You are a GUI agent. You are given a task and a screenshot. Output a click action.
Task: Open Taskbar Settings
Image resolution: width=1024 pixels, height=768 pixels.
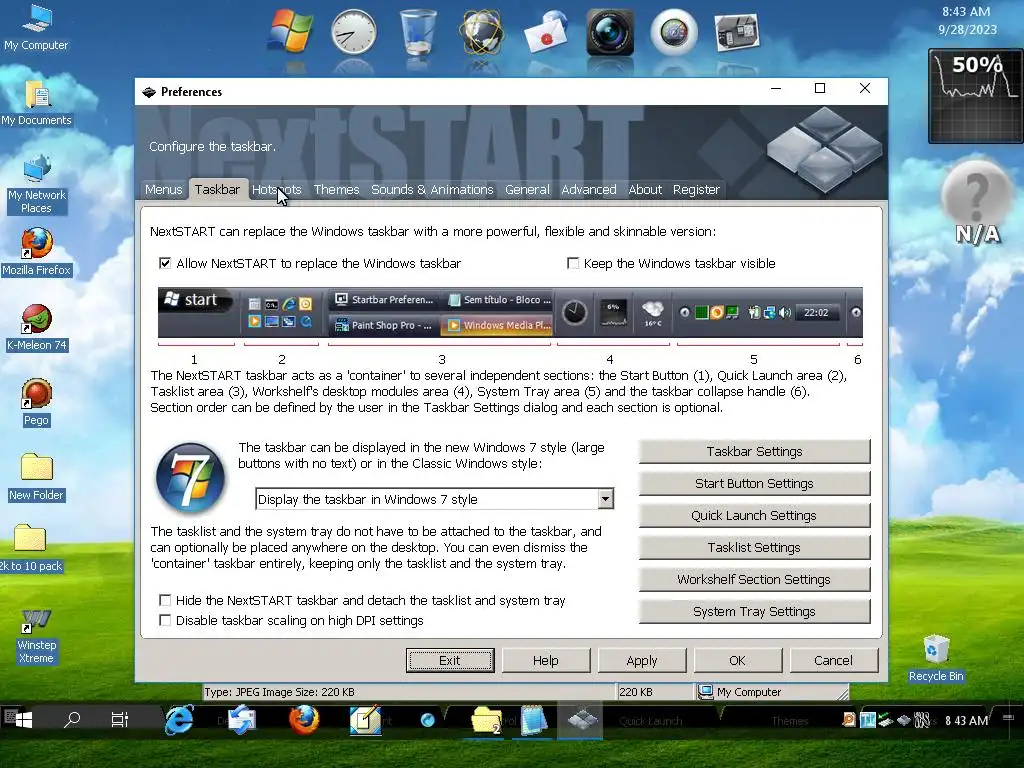(x=754, y=451)
